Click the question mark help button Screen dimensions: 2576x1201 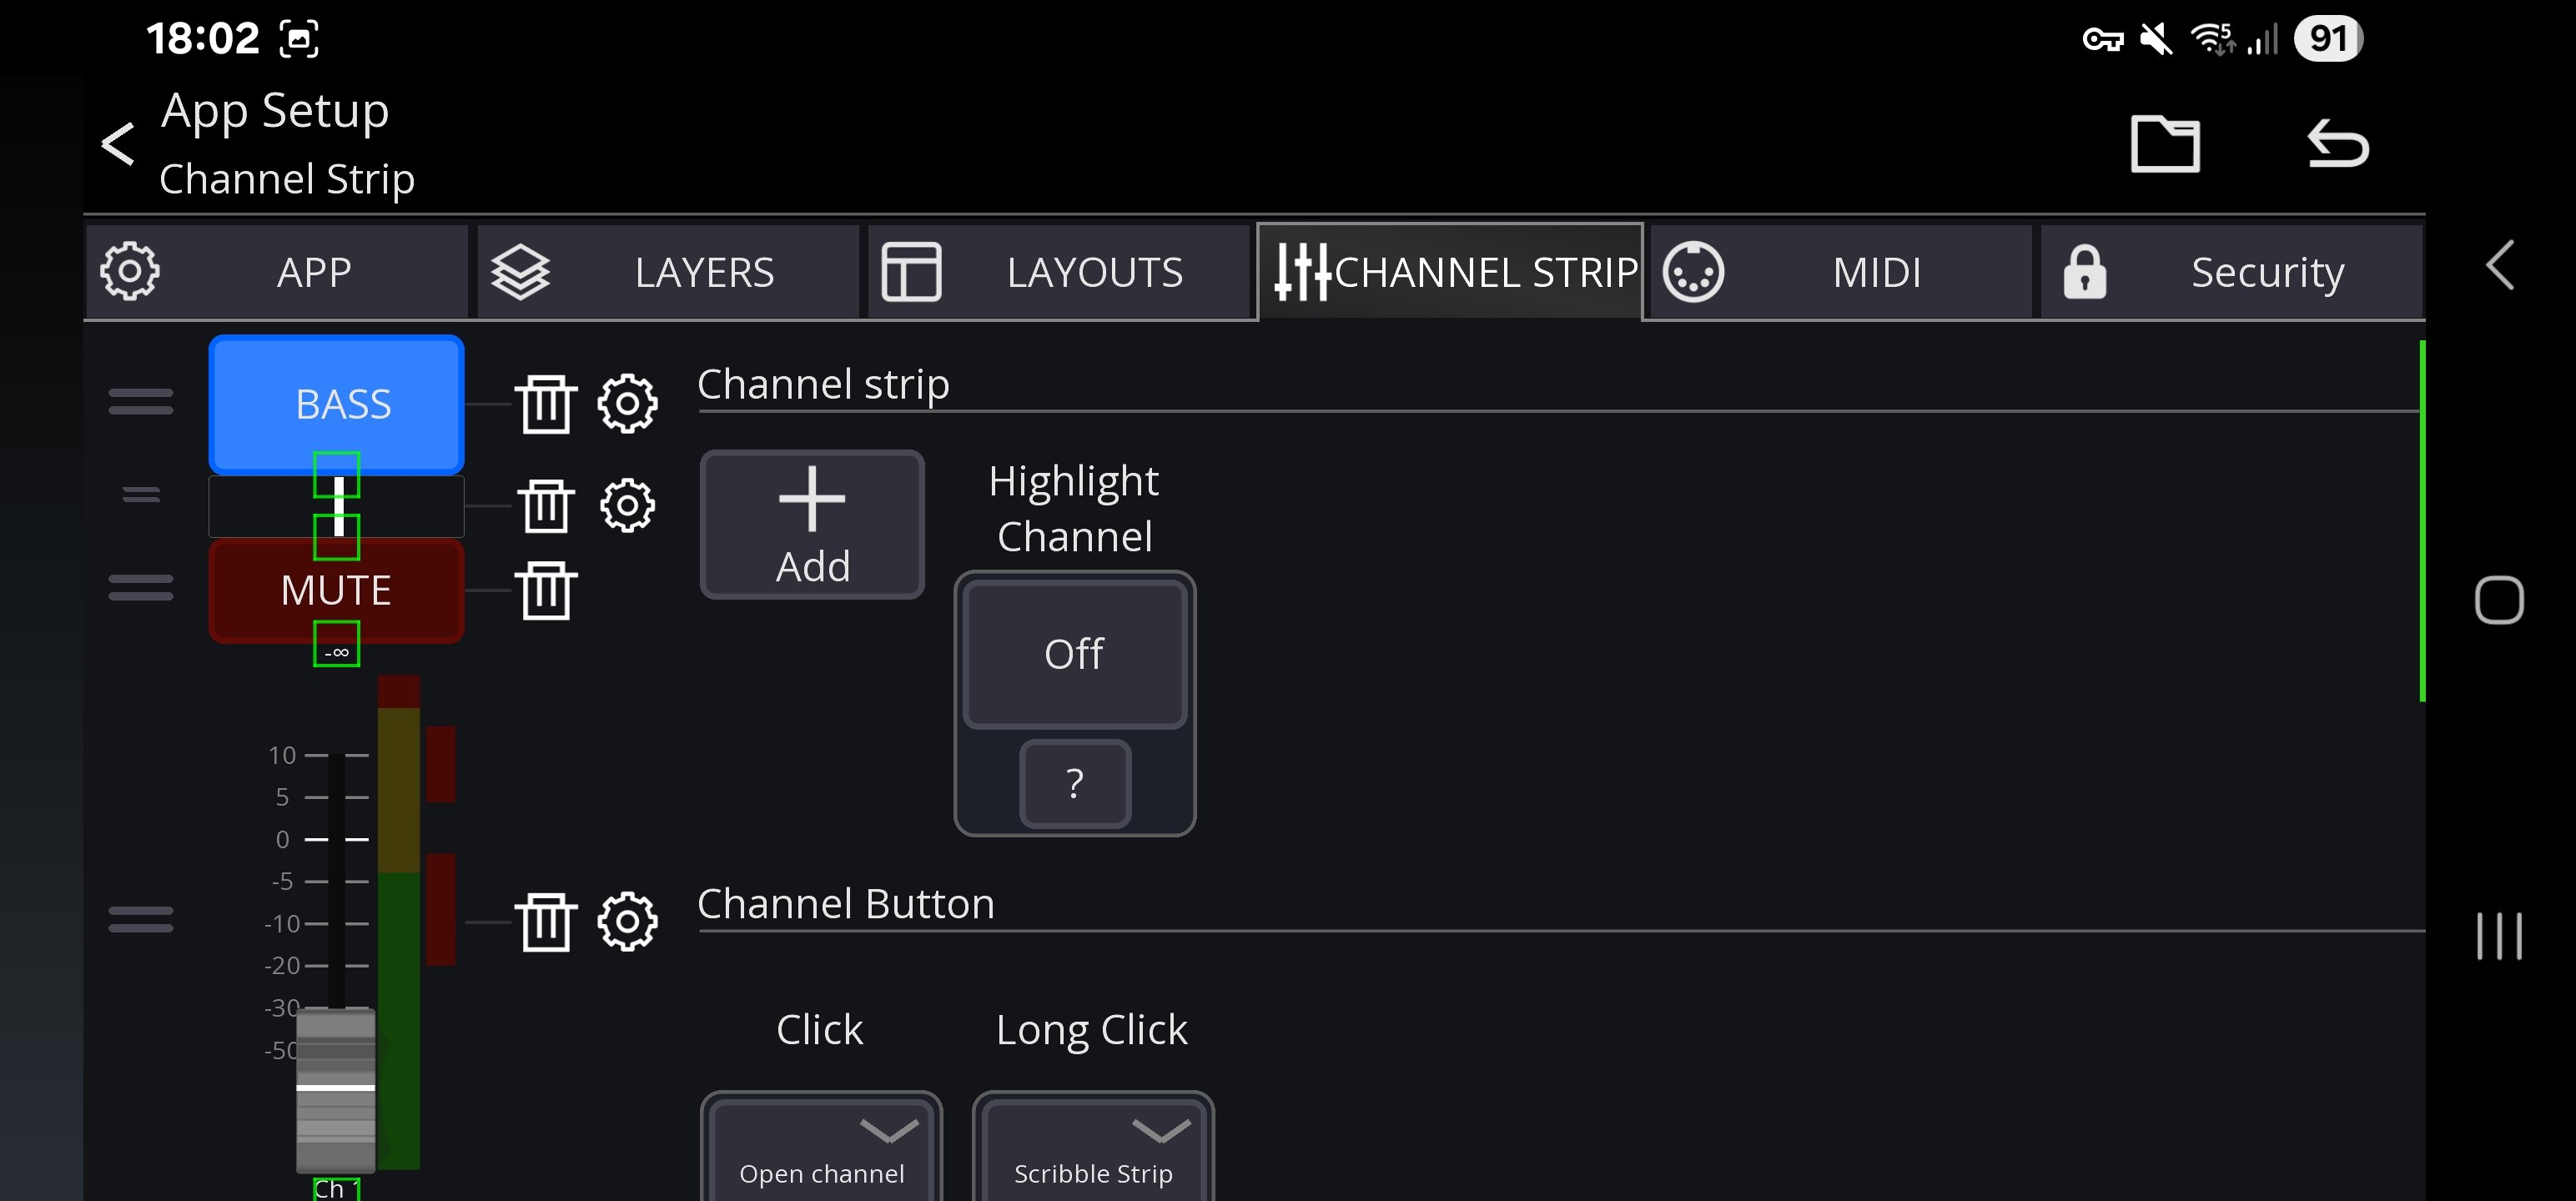click(x=1075, y=783)
